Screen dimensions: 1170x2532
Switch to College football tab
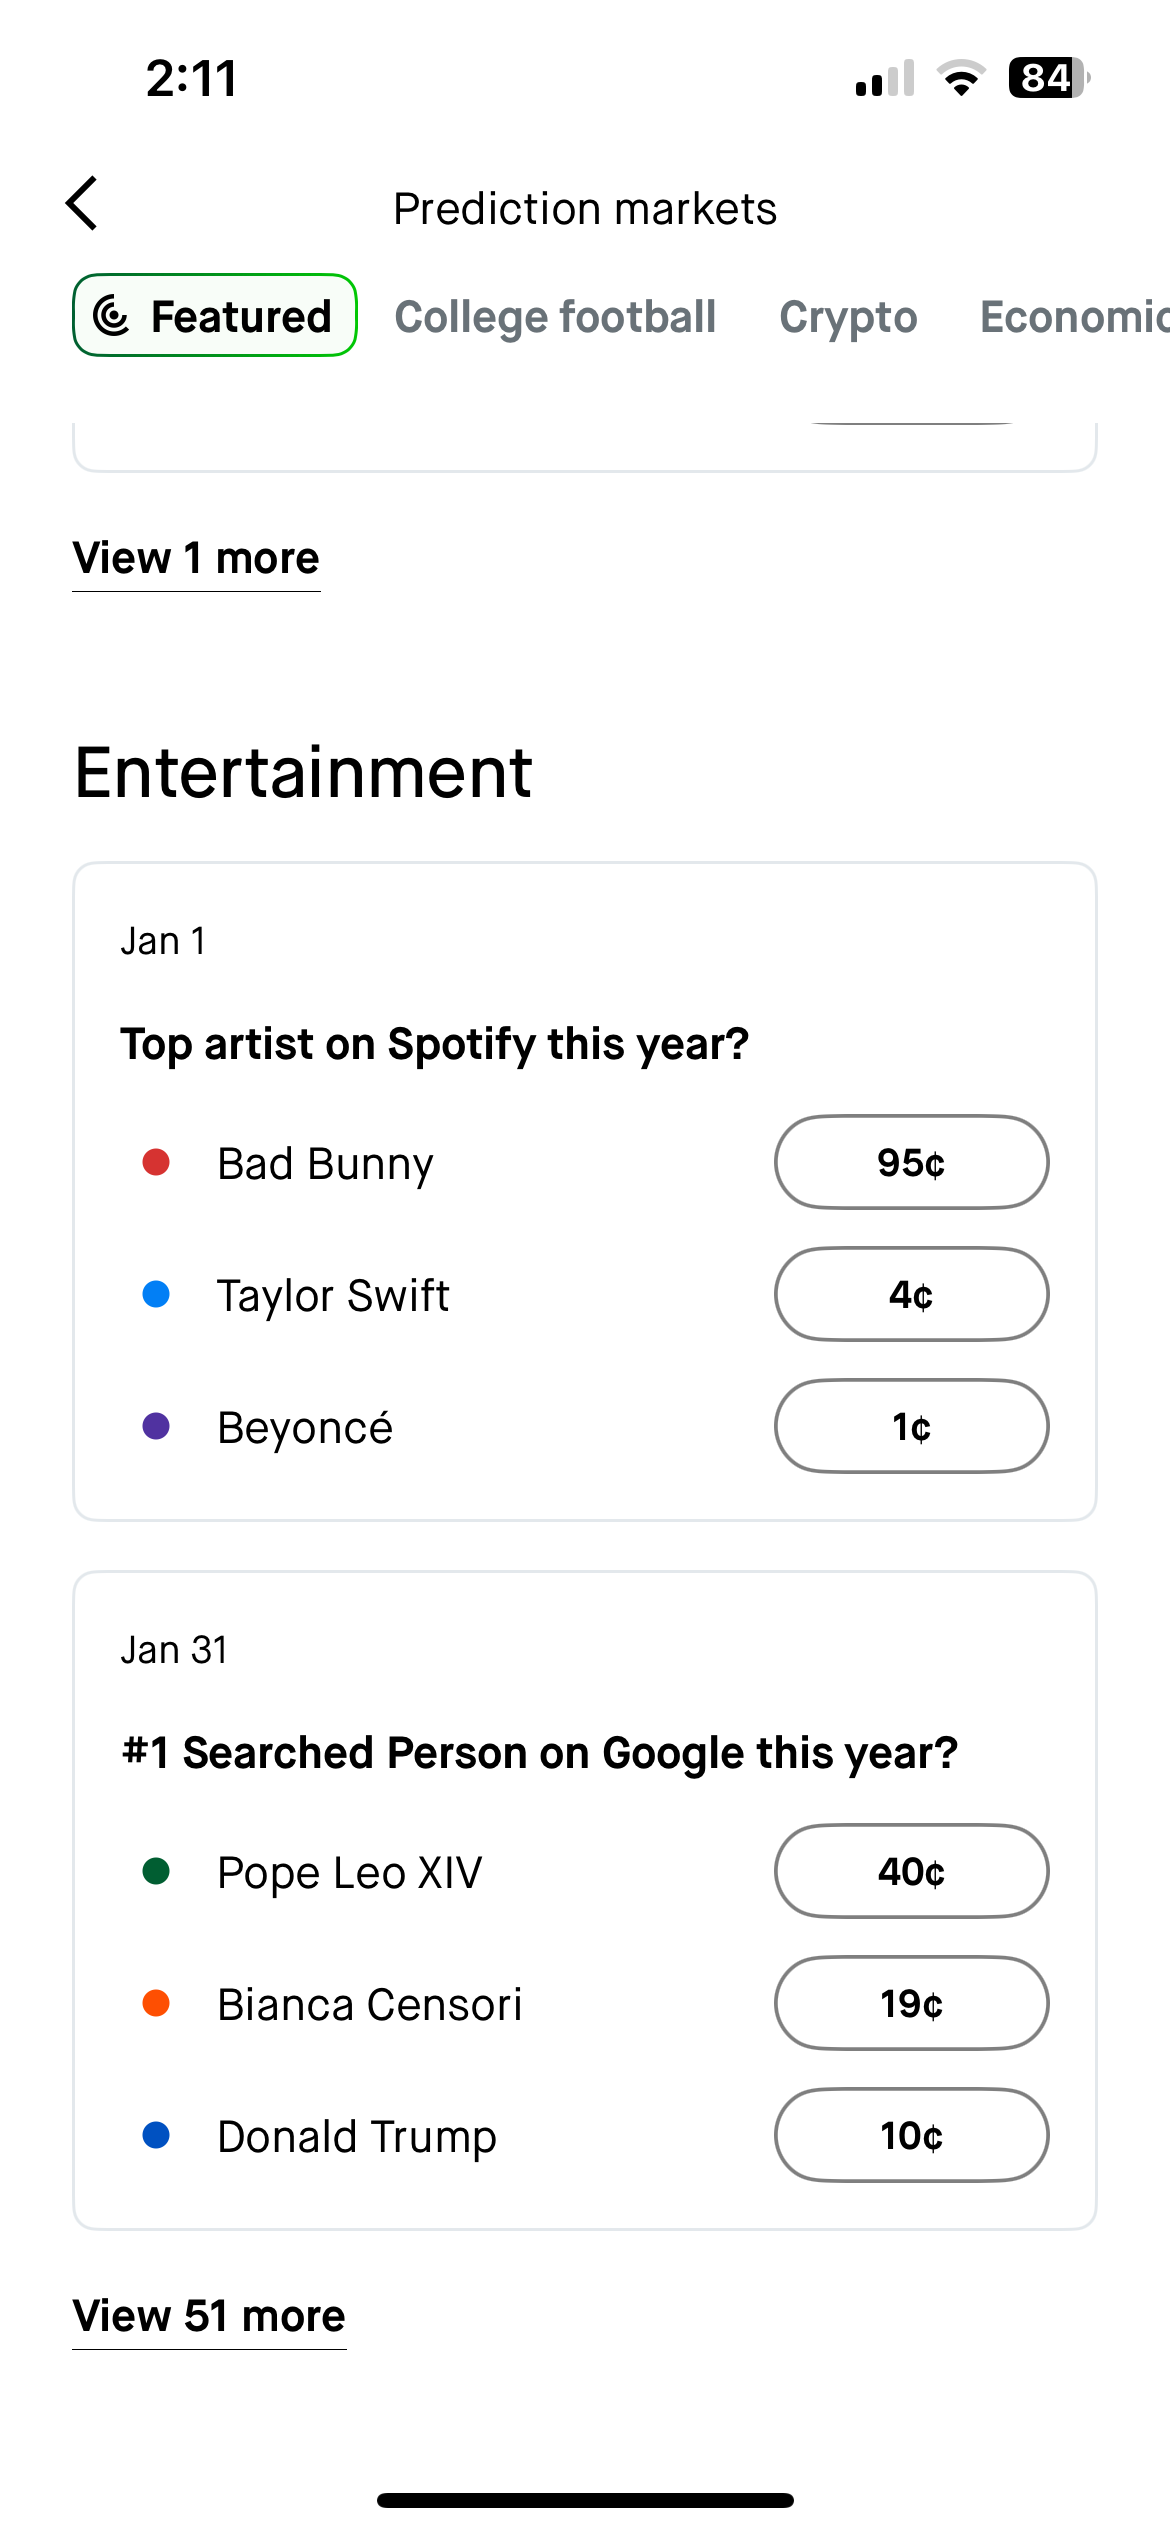click(555, 316)
